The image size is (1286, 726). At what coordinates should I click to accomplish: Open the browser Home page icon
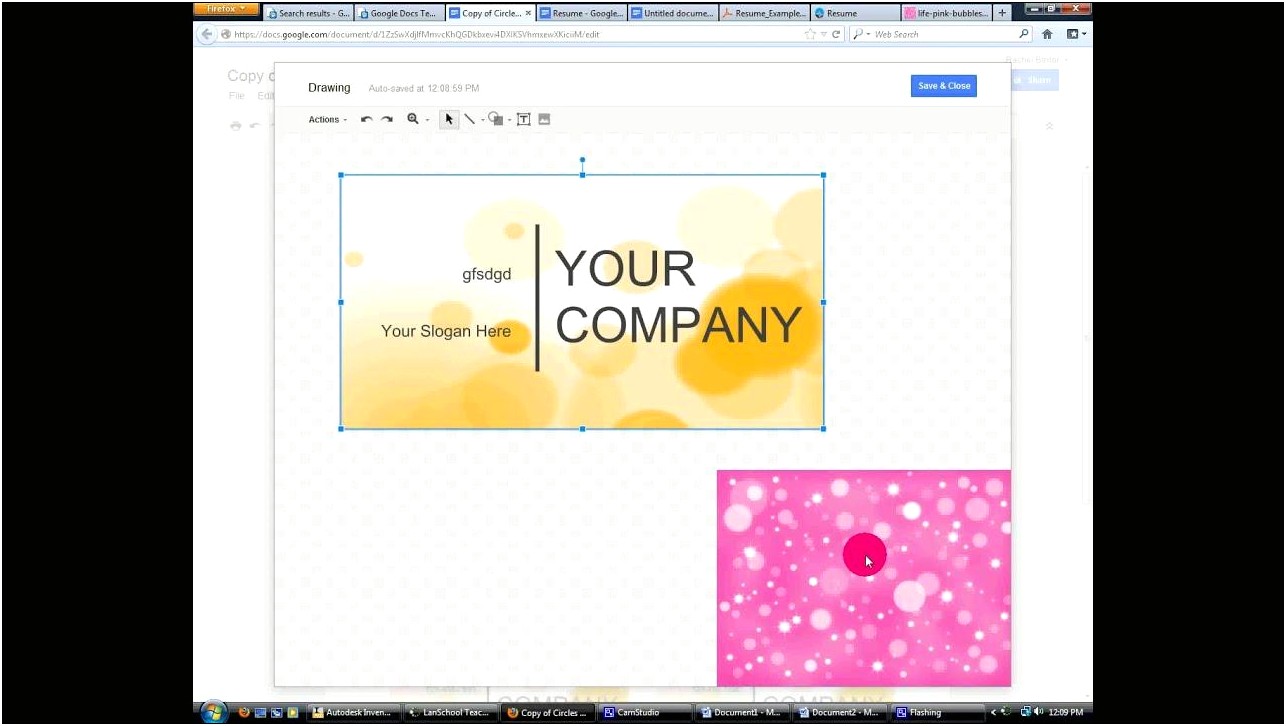point(1047,34)
